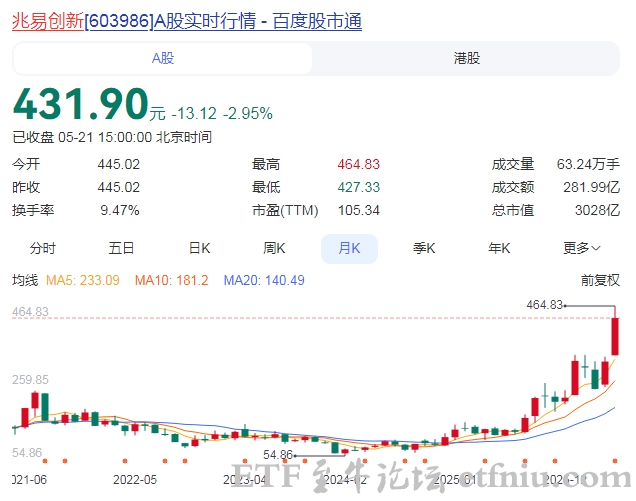The width and height of the screenshot is (636, 501).
Task: Select the 年K chart view
Action: pos(499,248)
